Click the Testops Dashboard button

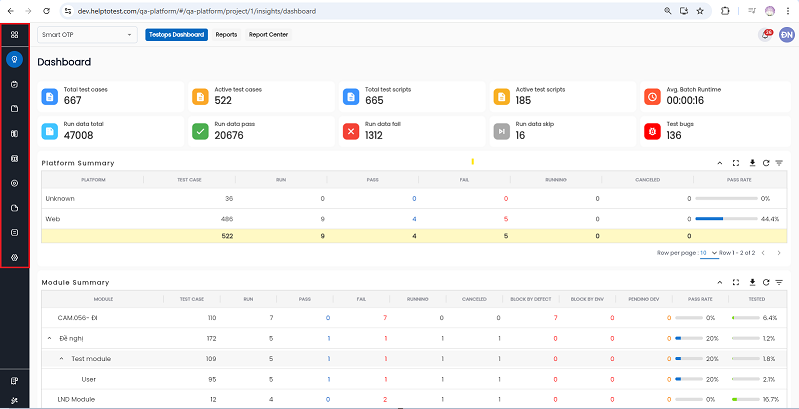(176, 35)
